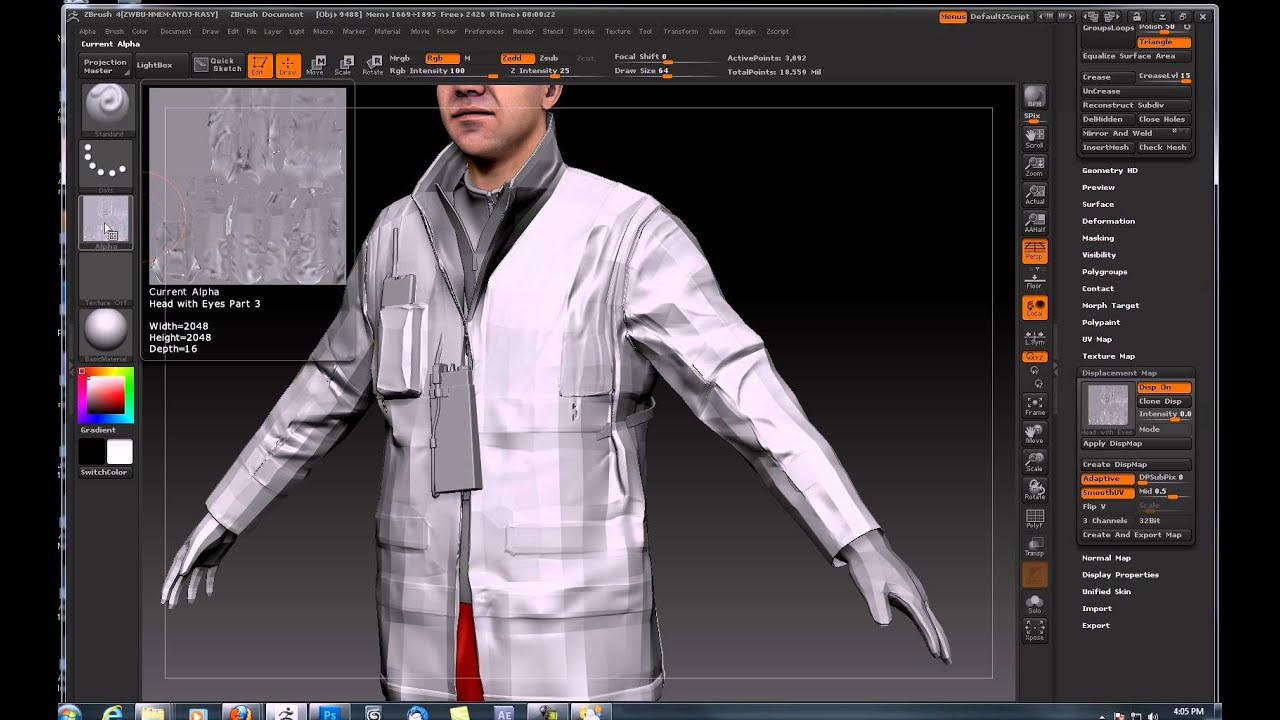Click Create DispMap button
The height and width of the screenshot is (720, 1280).
click(1136, 464)
